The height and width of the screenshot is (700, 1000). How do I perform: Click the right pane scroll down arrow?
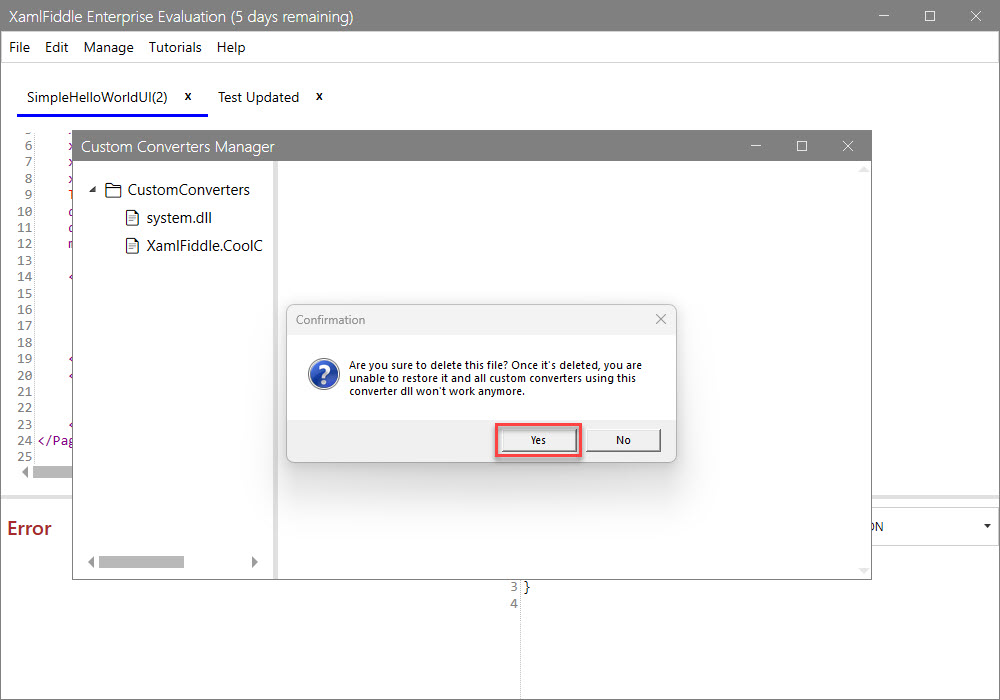tap(864, 571)
